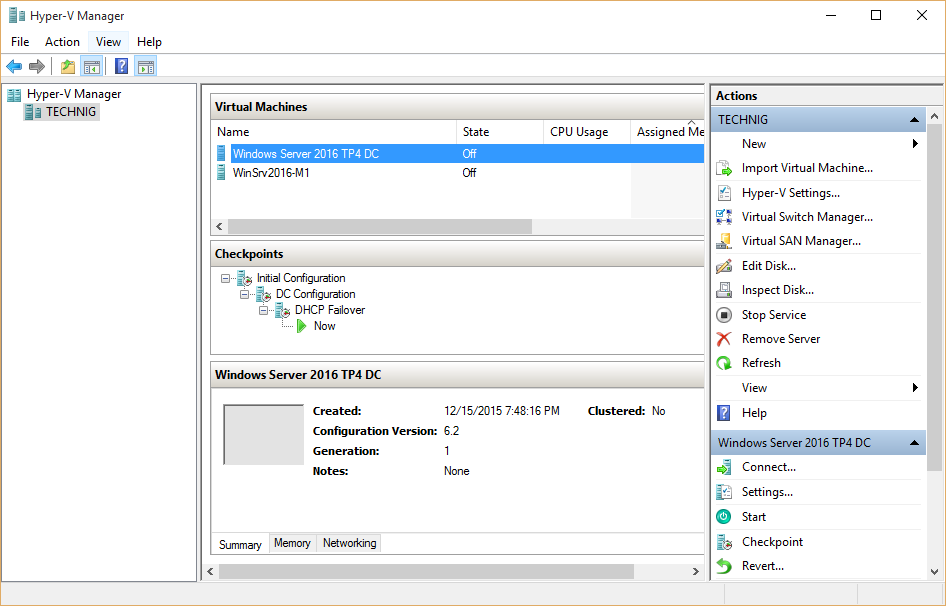Collapse Windows Server 2016 TP4 DC actions section
The height and width of the screenshot is (606, 946).
[x=915, y=443]
